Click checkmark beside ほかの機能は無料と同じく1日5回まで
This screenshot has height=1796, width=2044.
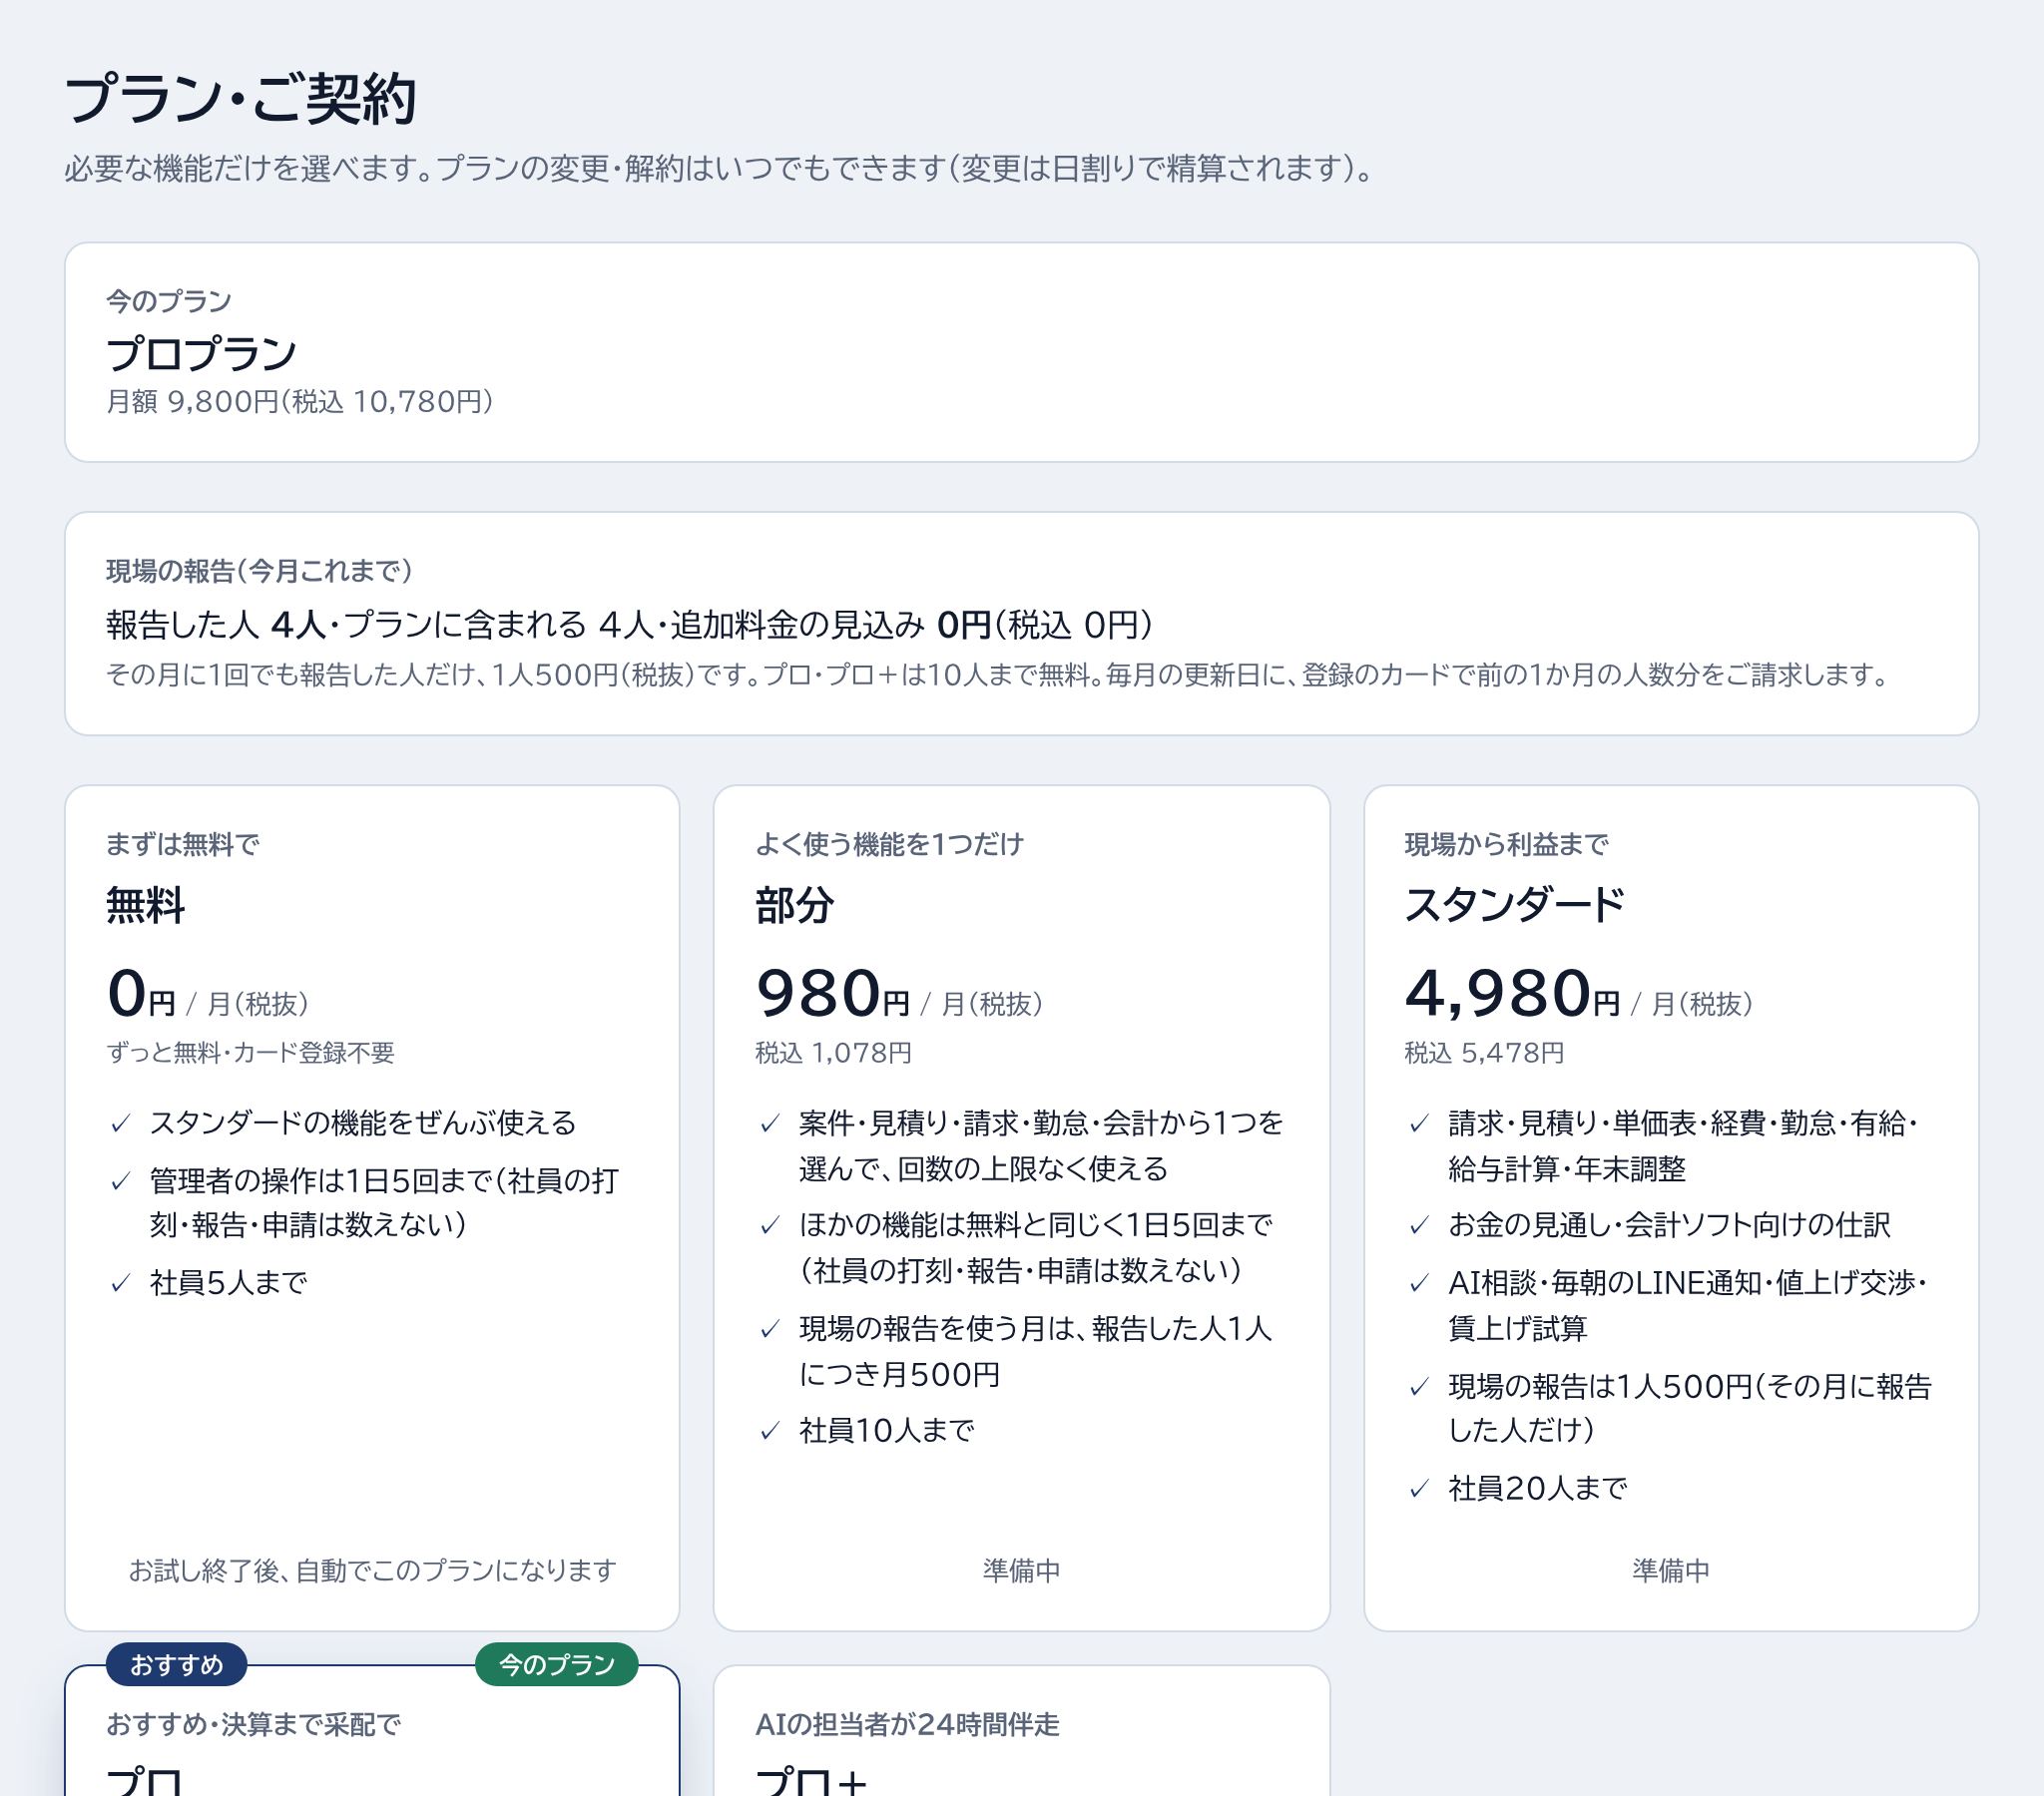(770, 1225)
